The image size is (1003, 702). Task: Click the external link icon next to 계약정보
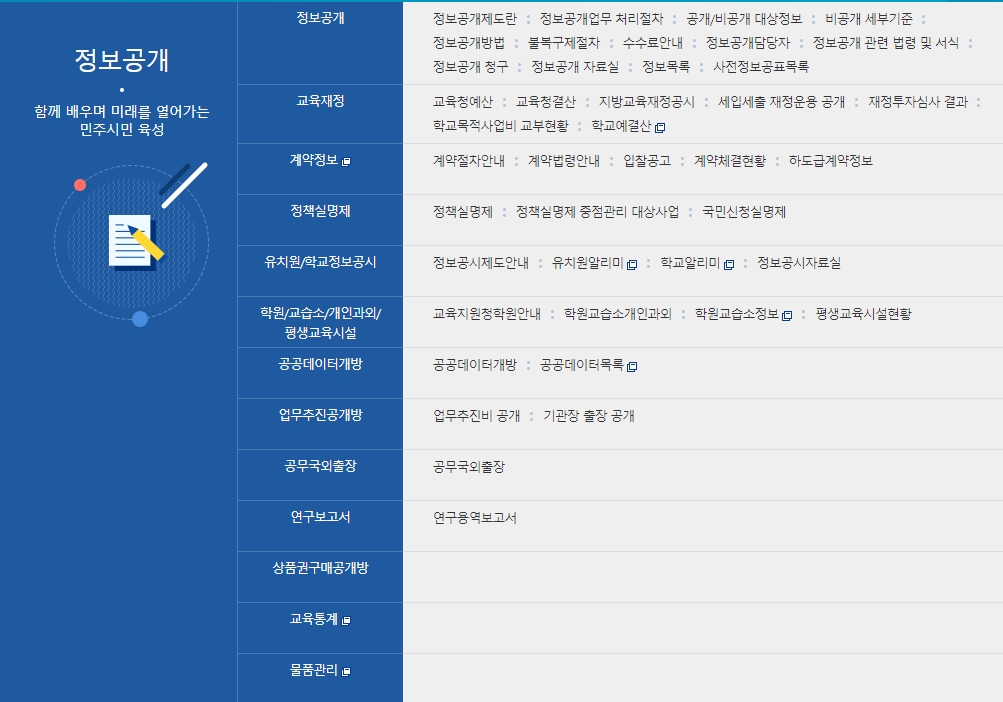click(345, 162)
